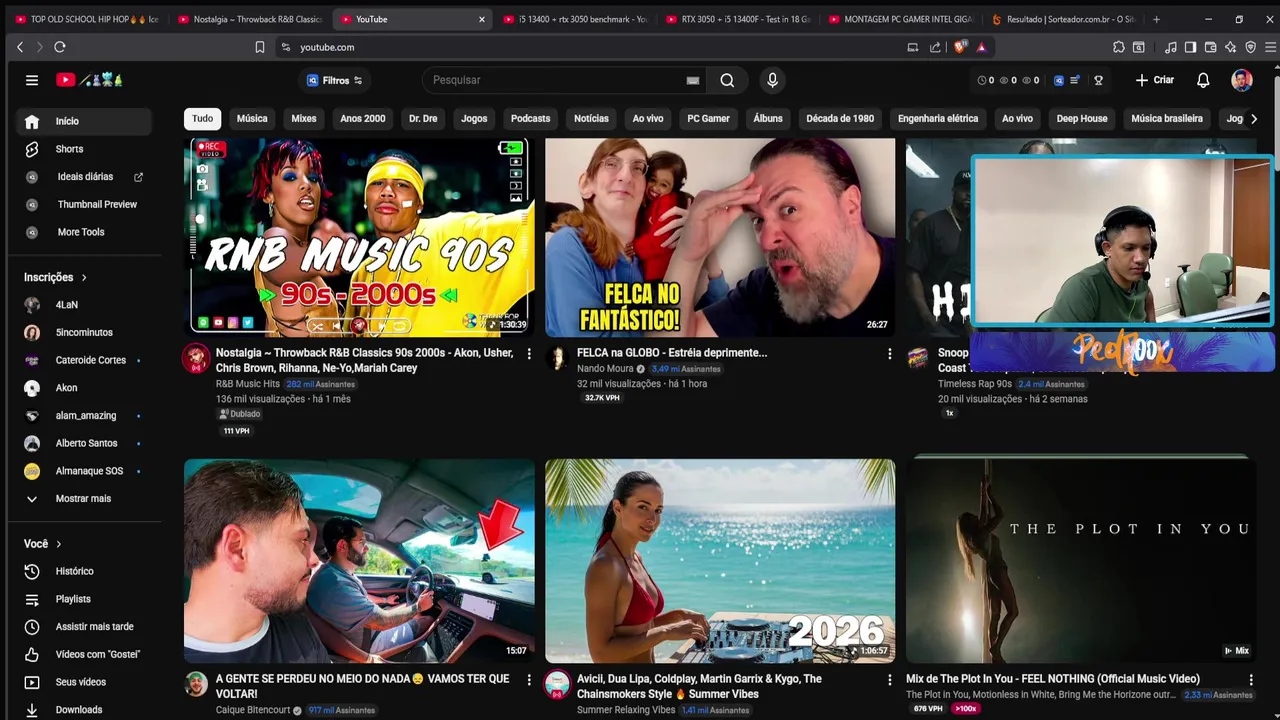Select the Dr. Dre chip
This screenshot has width=1280, height=720.
pyautogui.click(x=423, y=119)
